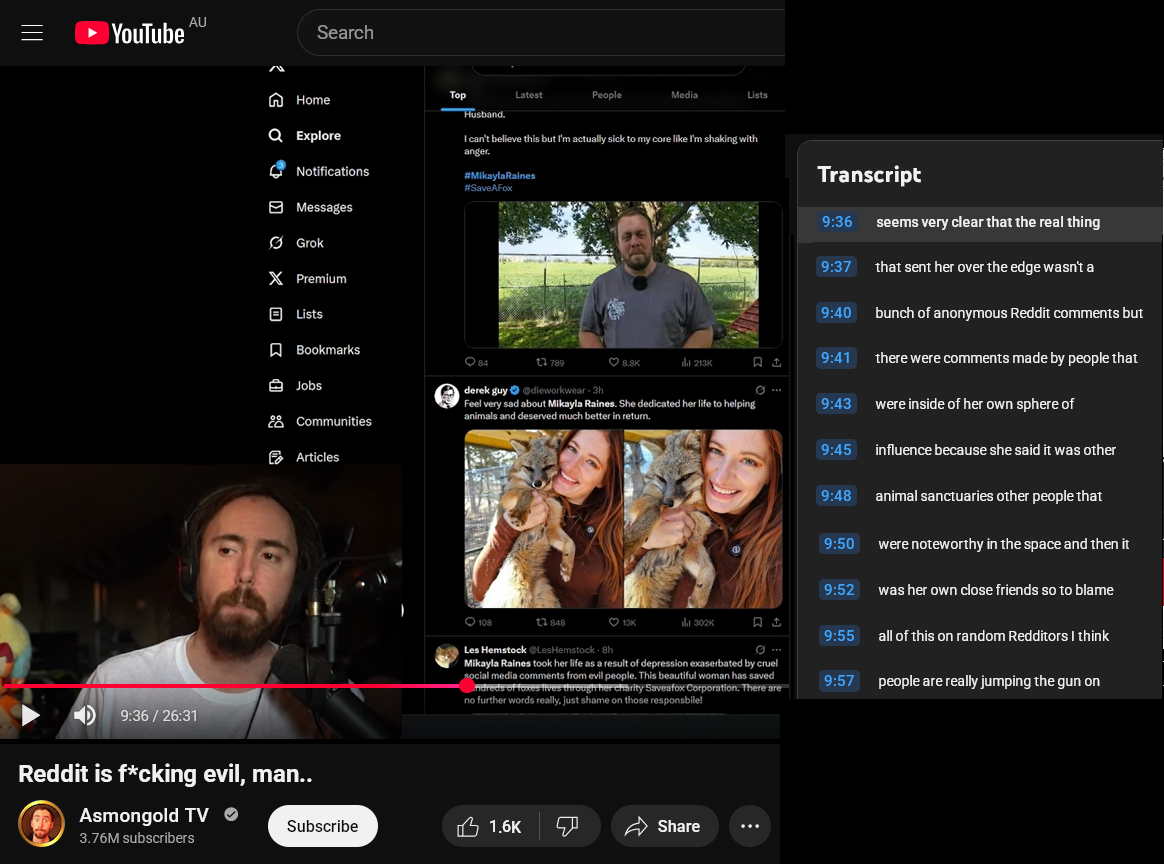Jump to transcript timestamp 9:57
The width and height of the screenshot is (1164, 864).
click(839, 681)
